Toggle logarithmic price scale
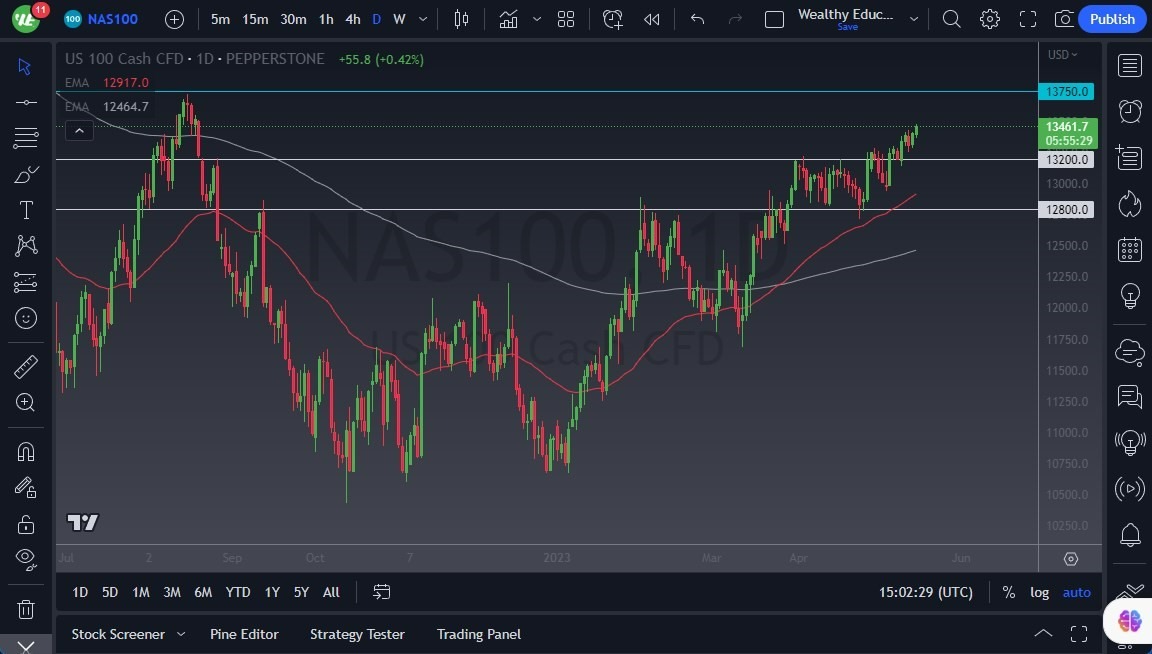Image resolution: width=1152 pixels, height=654 pixels. pyautogui.click(x=1039, y=592)
